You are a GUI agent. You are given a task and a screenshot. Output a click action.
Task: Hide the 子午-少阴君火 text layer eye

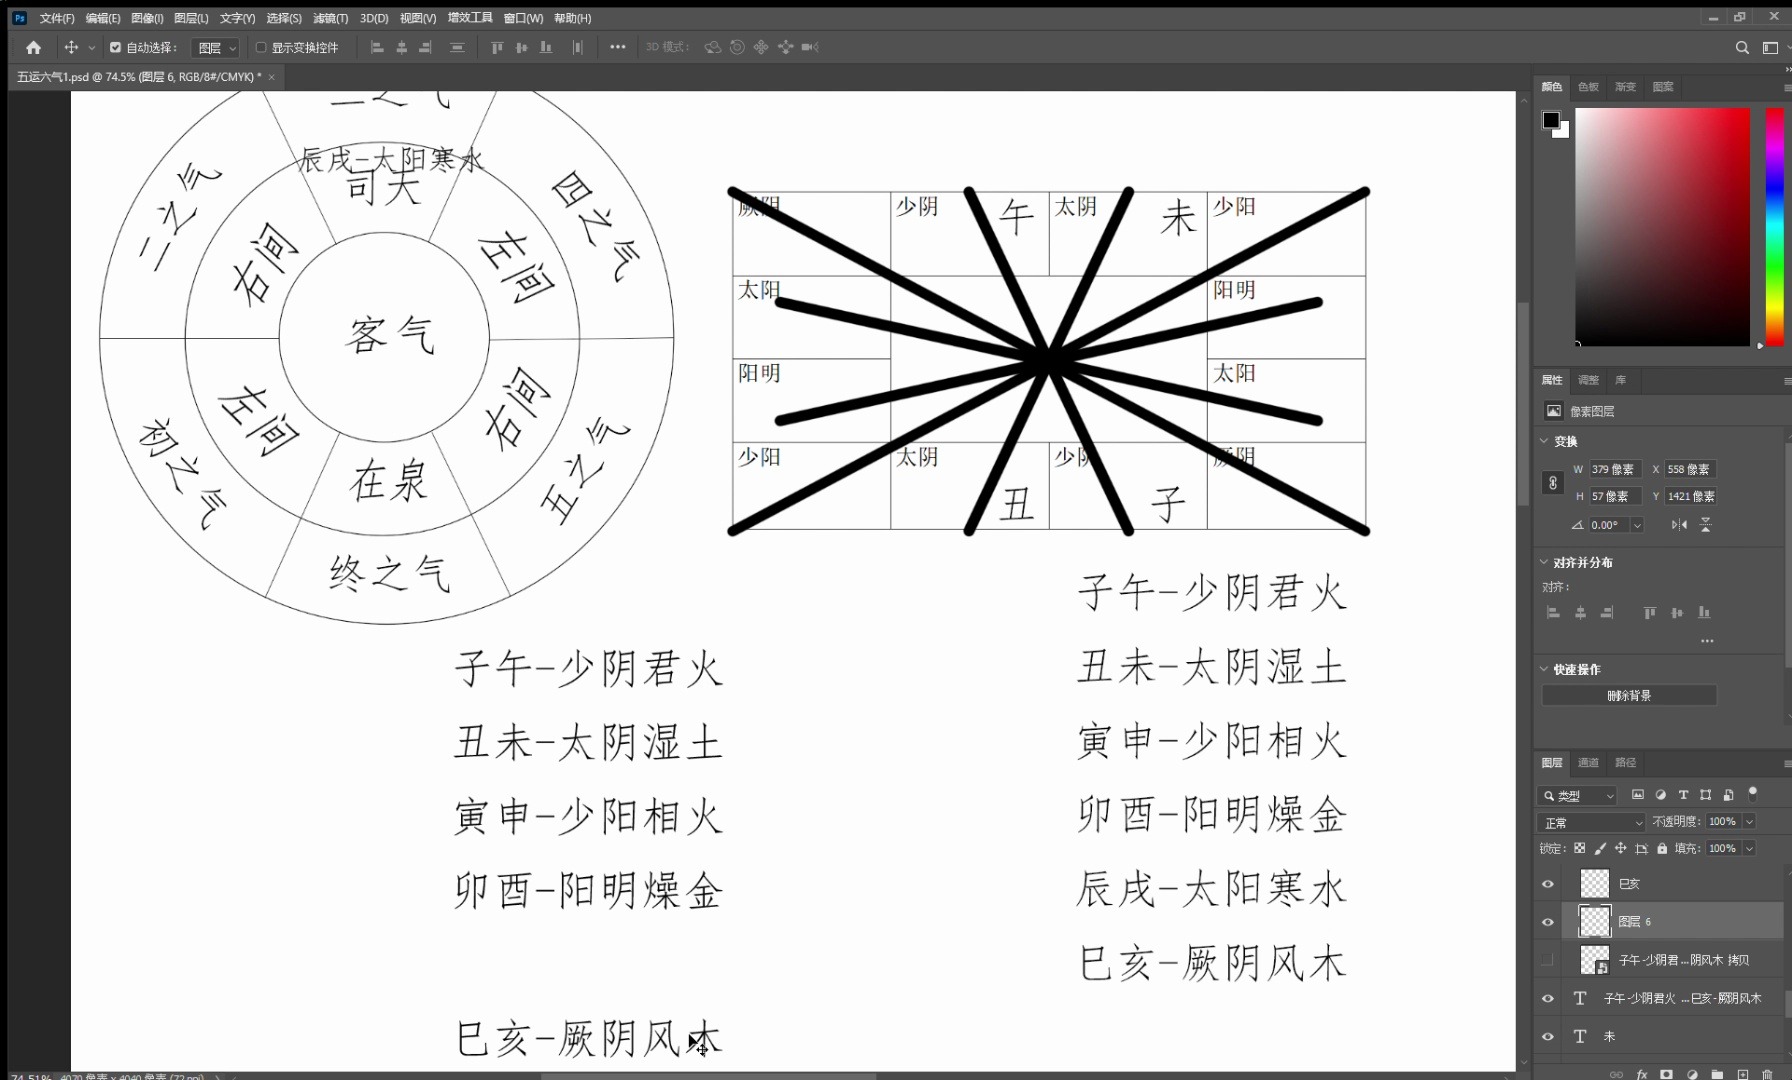1548,998
